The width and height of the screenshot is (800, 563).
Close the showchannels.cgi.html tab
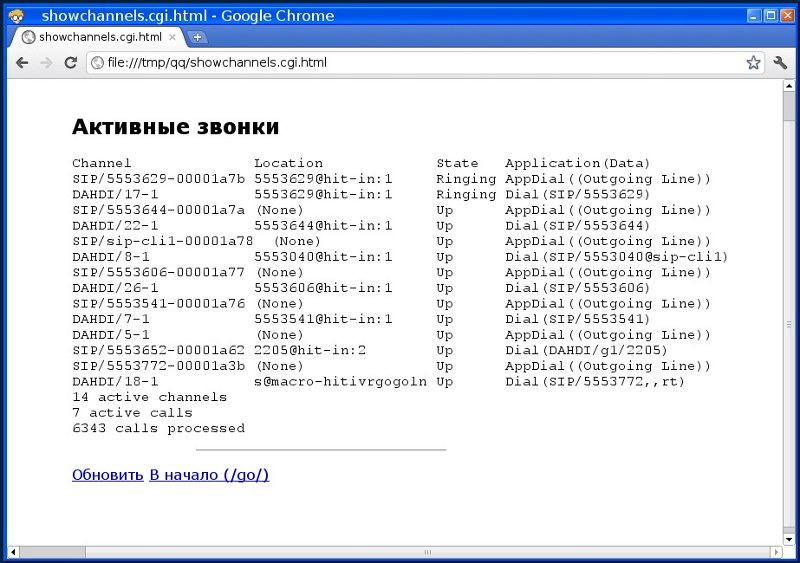172,37
